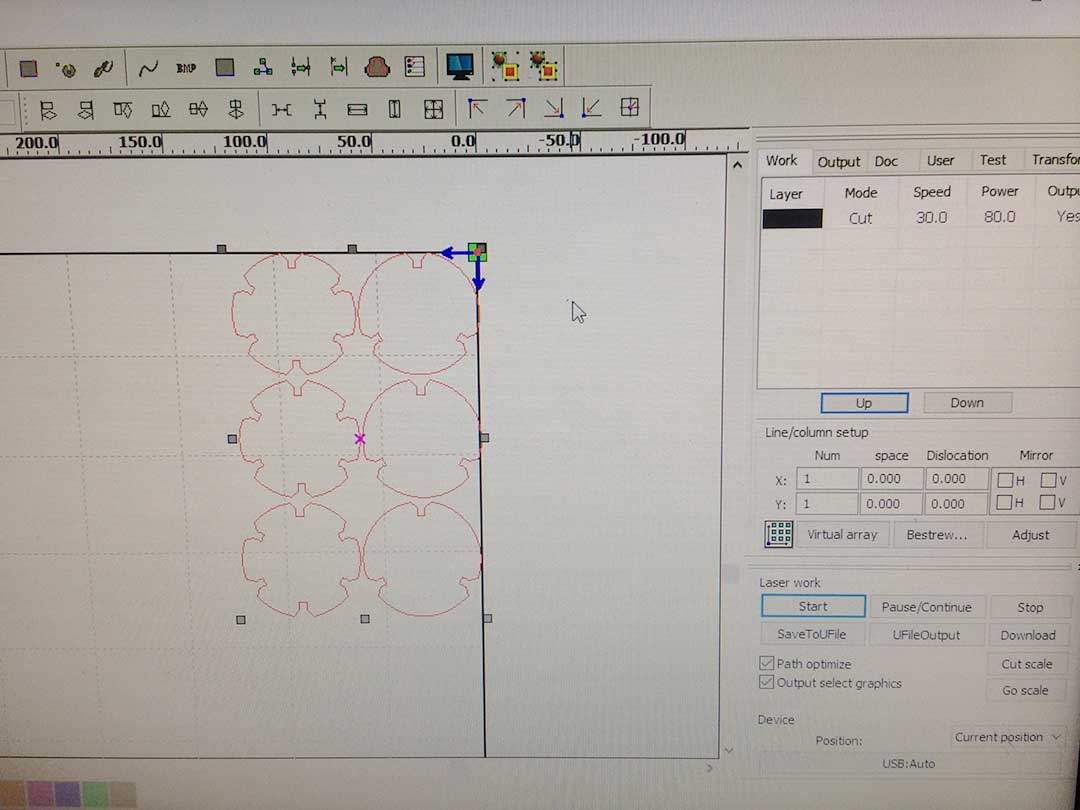1080x810 pixels.
Task: Switch to the Work tab
Action: click(x=781, y=160)
